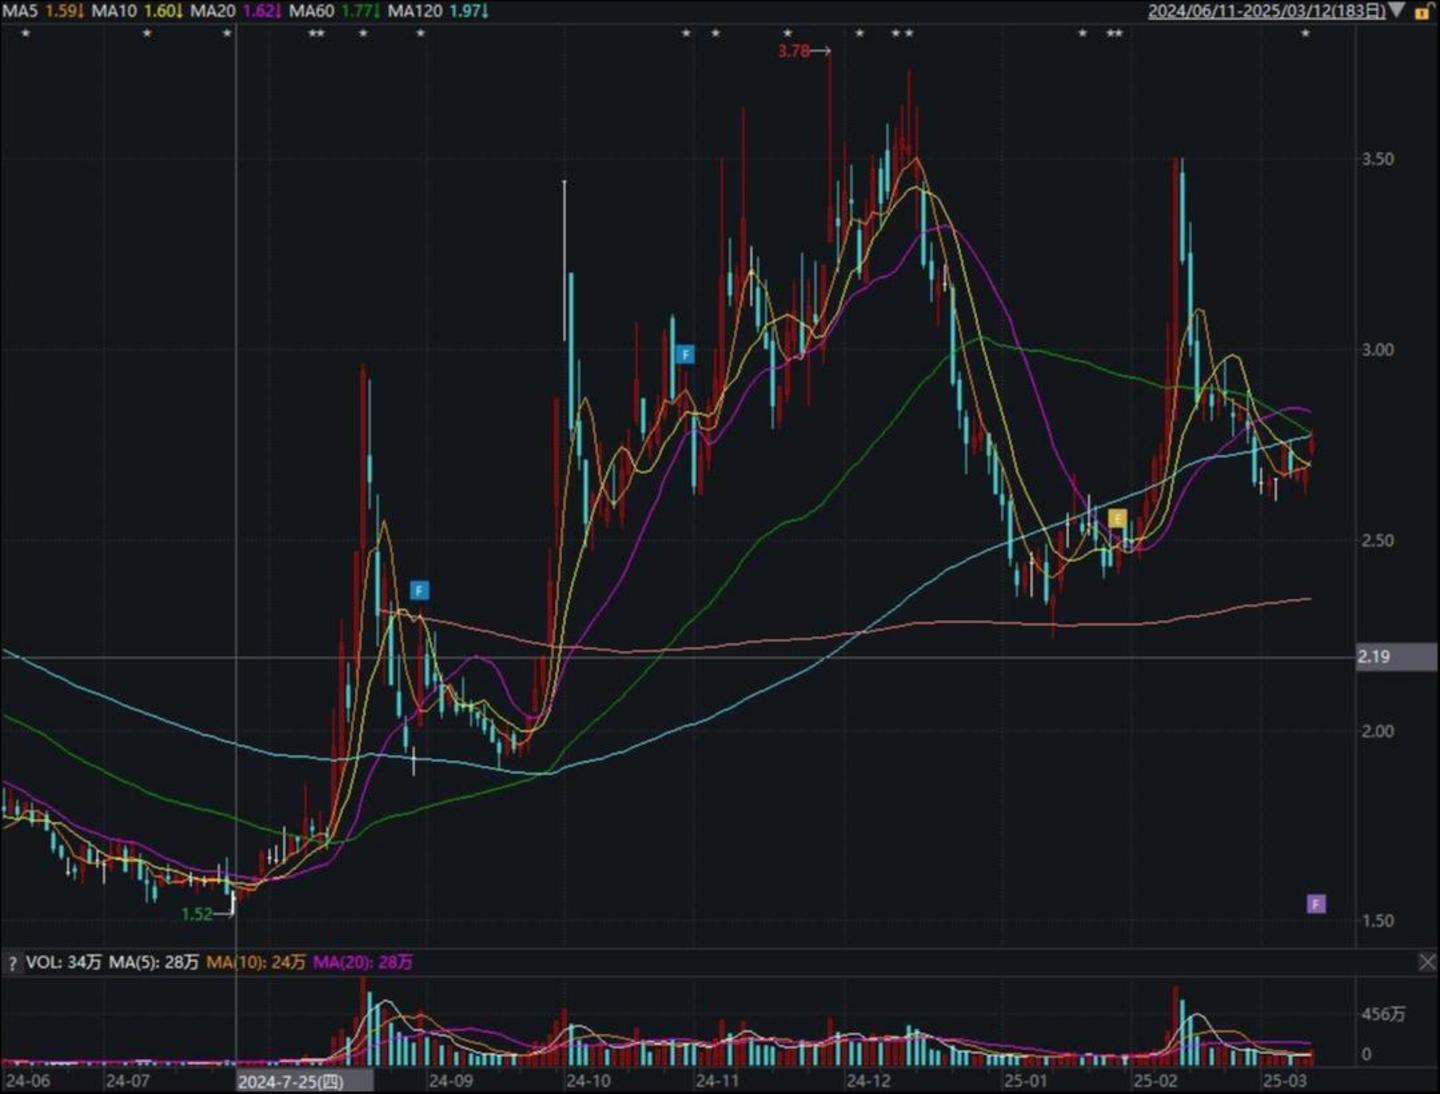Image resolution: width=1440 pixels, height=1094 pixels.
Task: Select the MA60 1.77 indicator label
Action: point(335,11)
